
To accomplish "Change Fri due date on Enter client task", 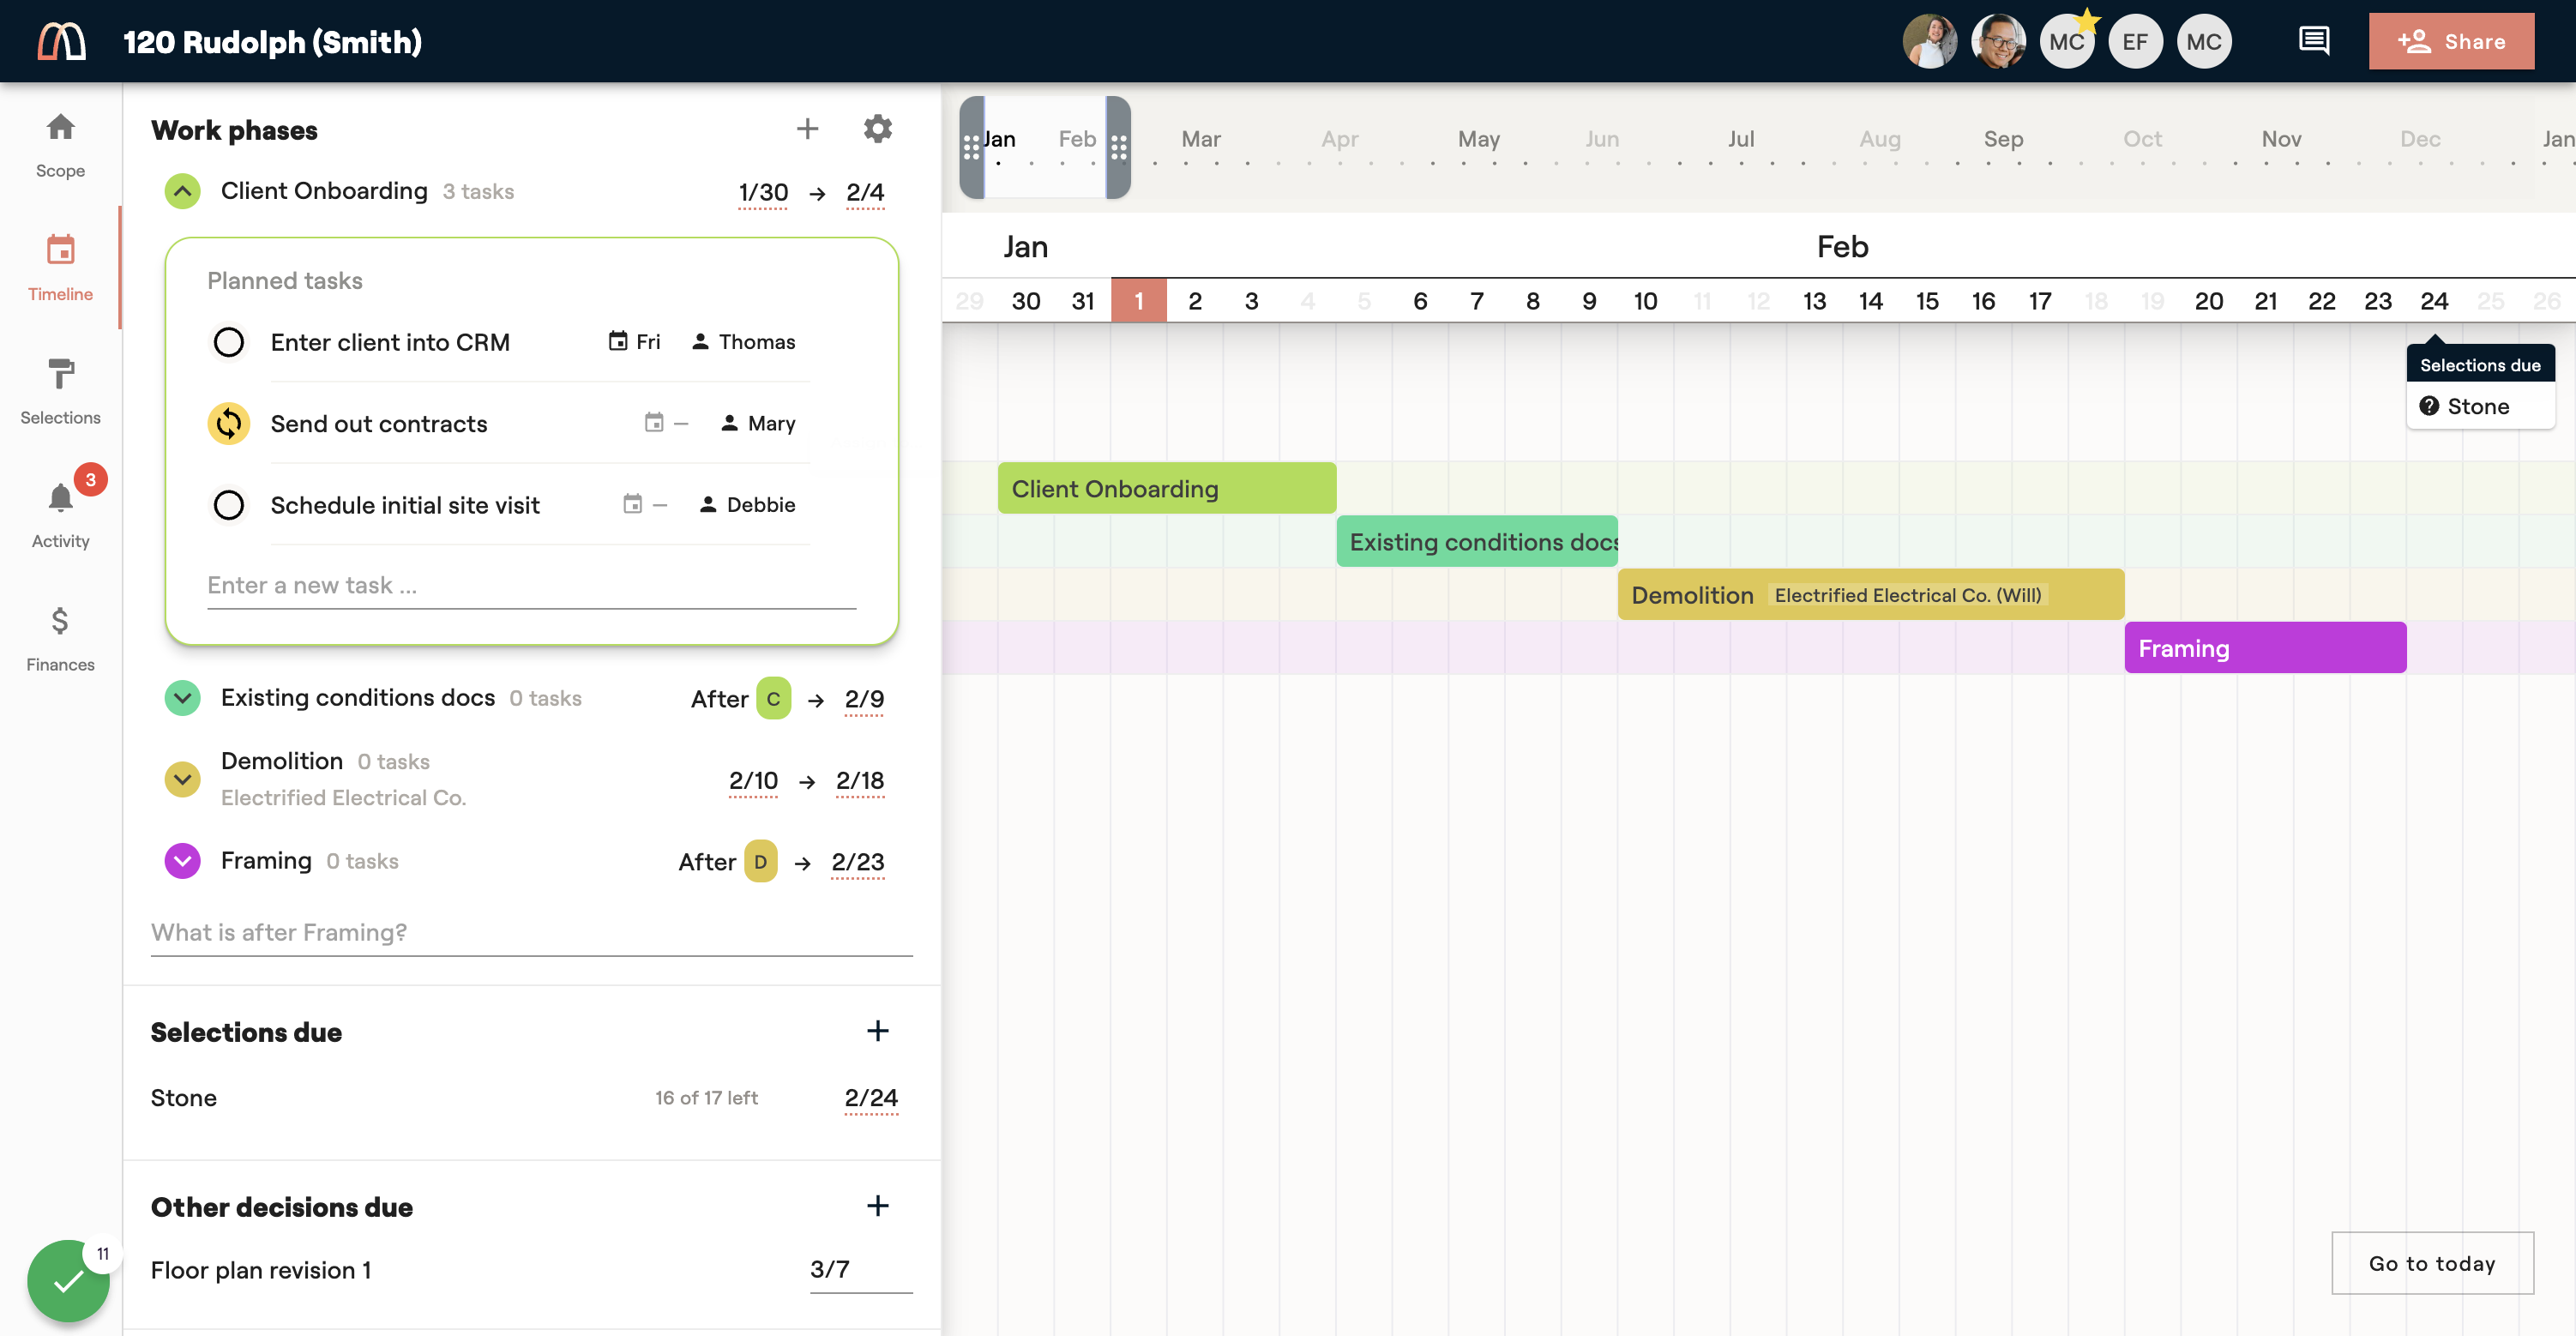I will click(x=634, y=342).
